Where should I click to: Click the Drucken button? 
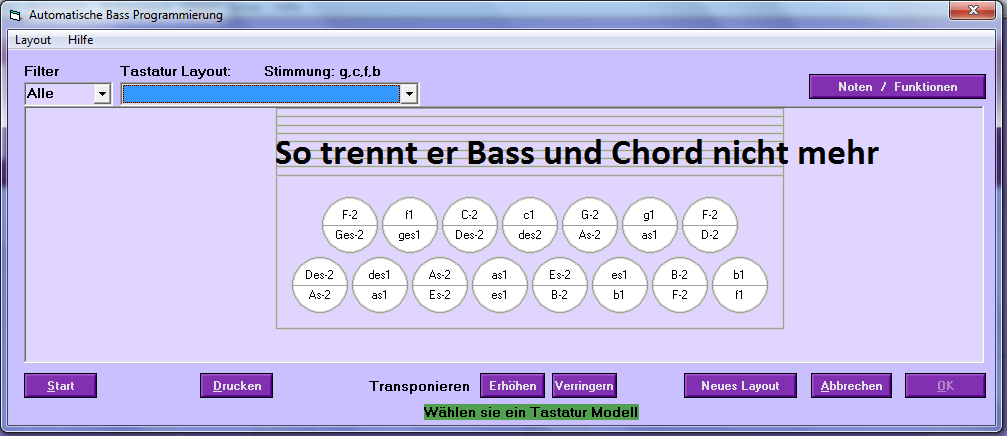236,386
